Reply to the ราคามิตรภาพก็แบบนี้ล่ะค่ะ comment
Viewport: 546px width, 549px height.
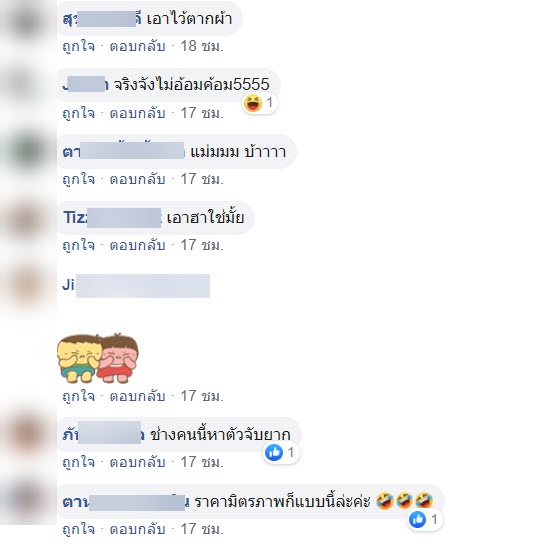[137, 529]
